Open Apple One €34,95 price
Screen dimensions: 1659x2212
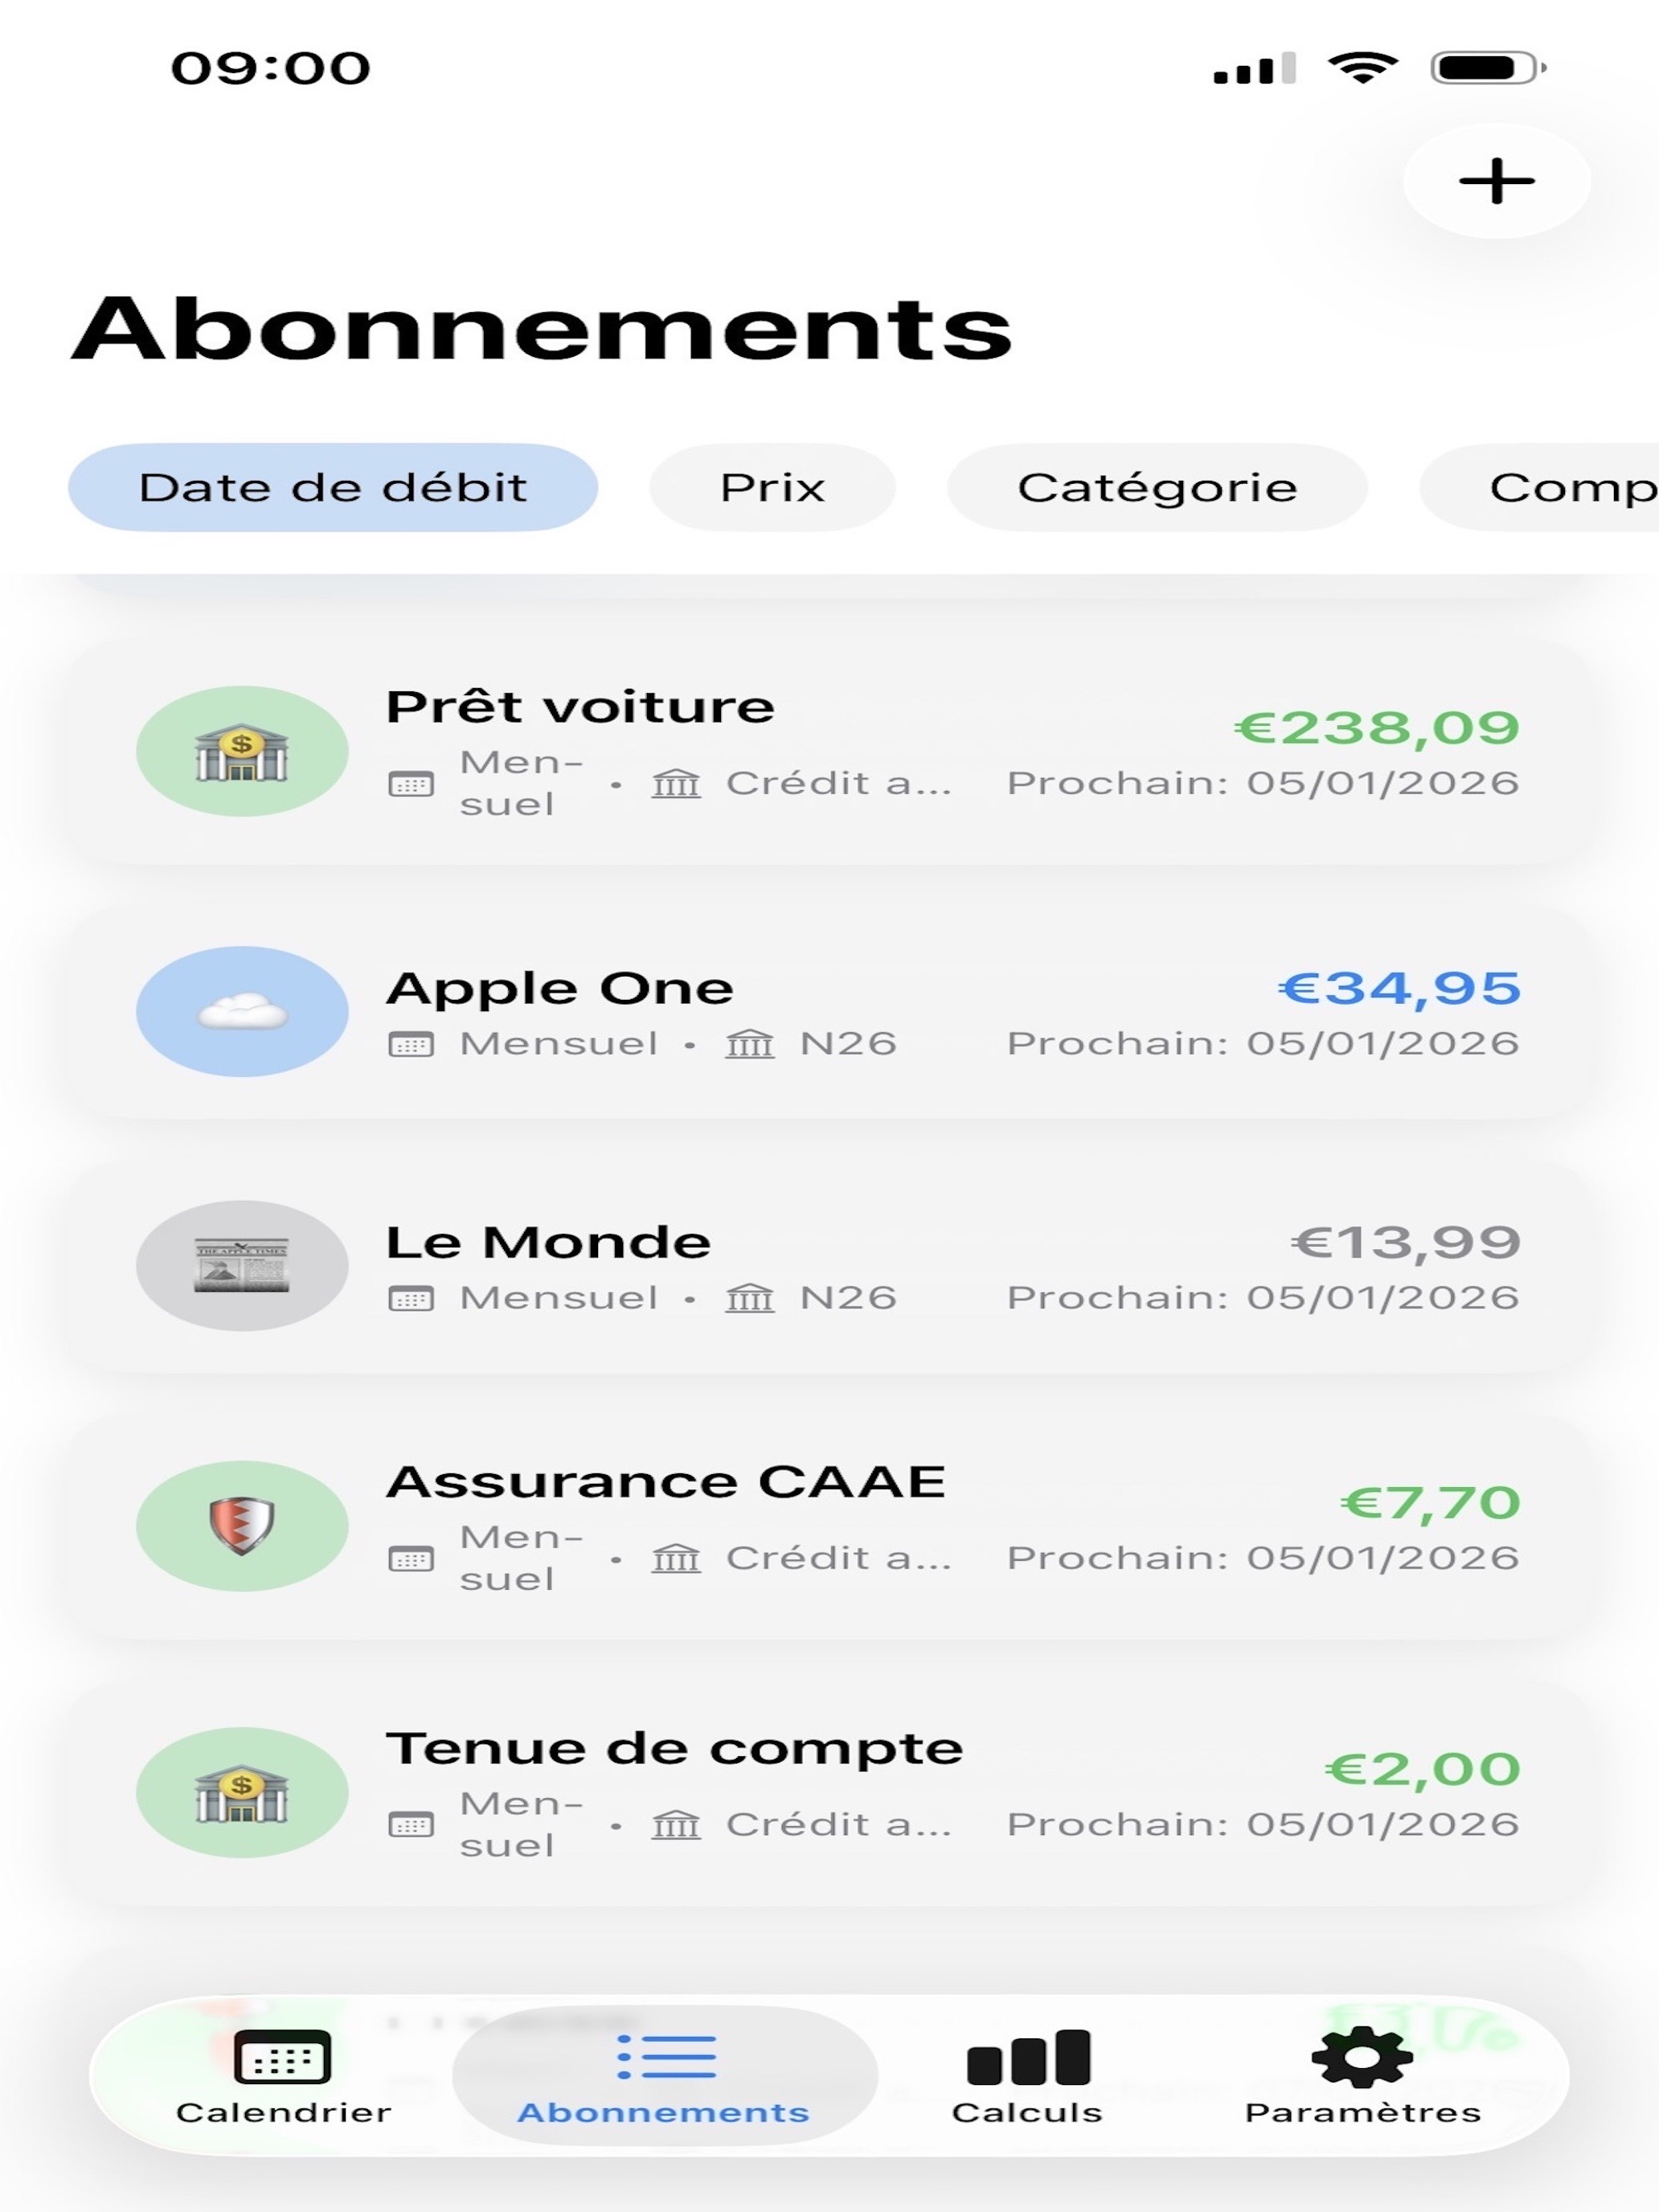click(x=1399, y=988)
